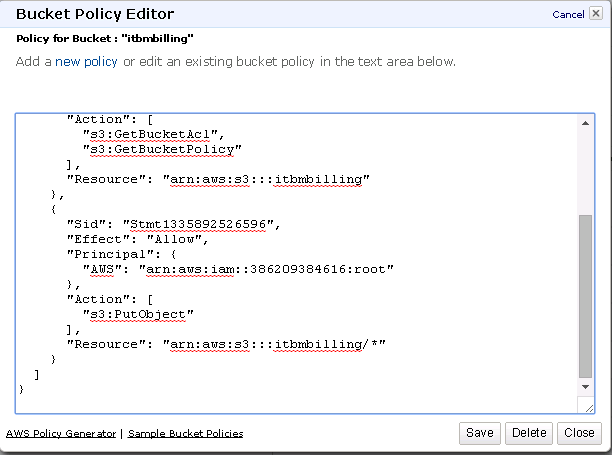The width and height of the screenshot is (612, 455).
Task: Open the "new policy" link
Action: 86,62
